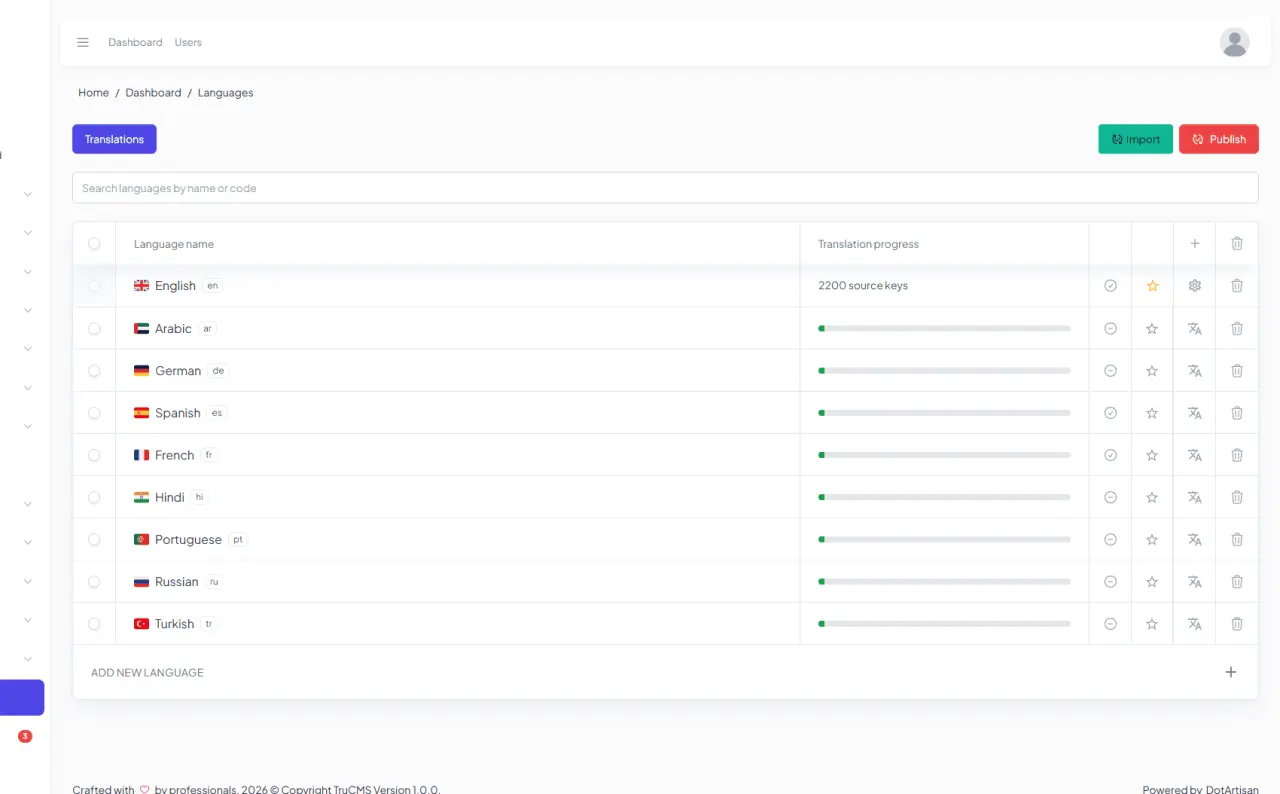This screenshot has width=1280, height=794.
Task: Toggle Hindi active status icon
Action: 1110,497
